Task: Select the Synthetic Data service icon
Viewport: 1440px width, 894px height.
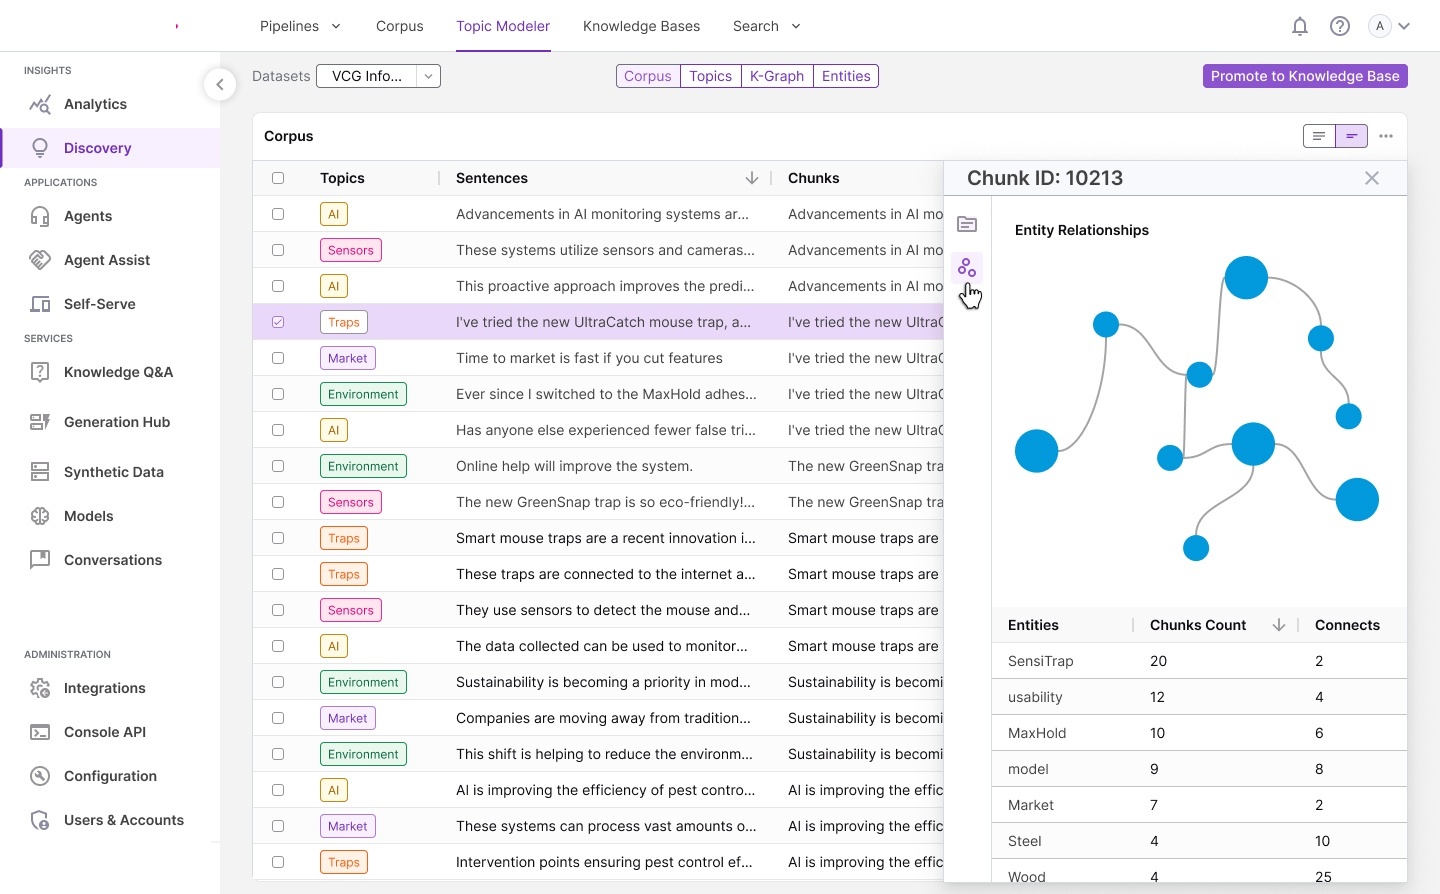Action: coord(39,472)
